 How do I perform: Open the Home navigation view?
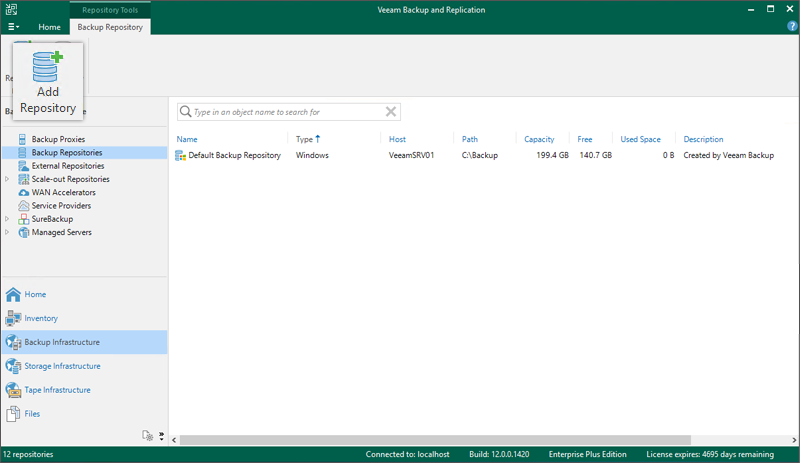(84, 294)
